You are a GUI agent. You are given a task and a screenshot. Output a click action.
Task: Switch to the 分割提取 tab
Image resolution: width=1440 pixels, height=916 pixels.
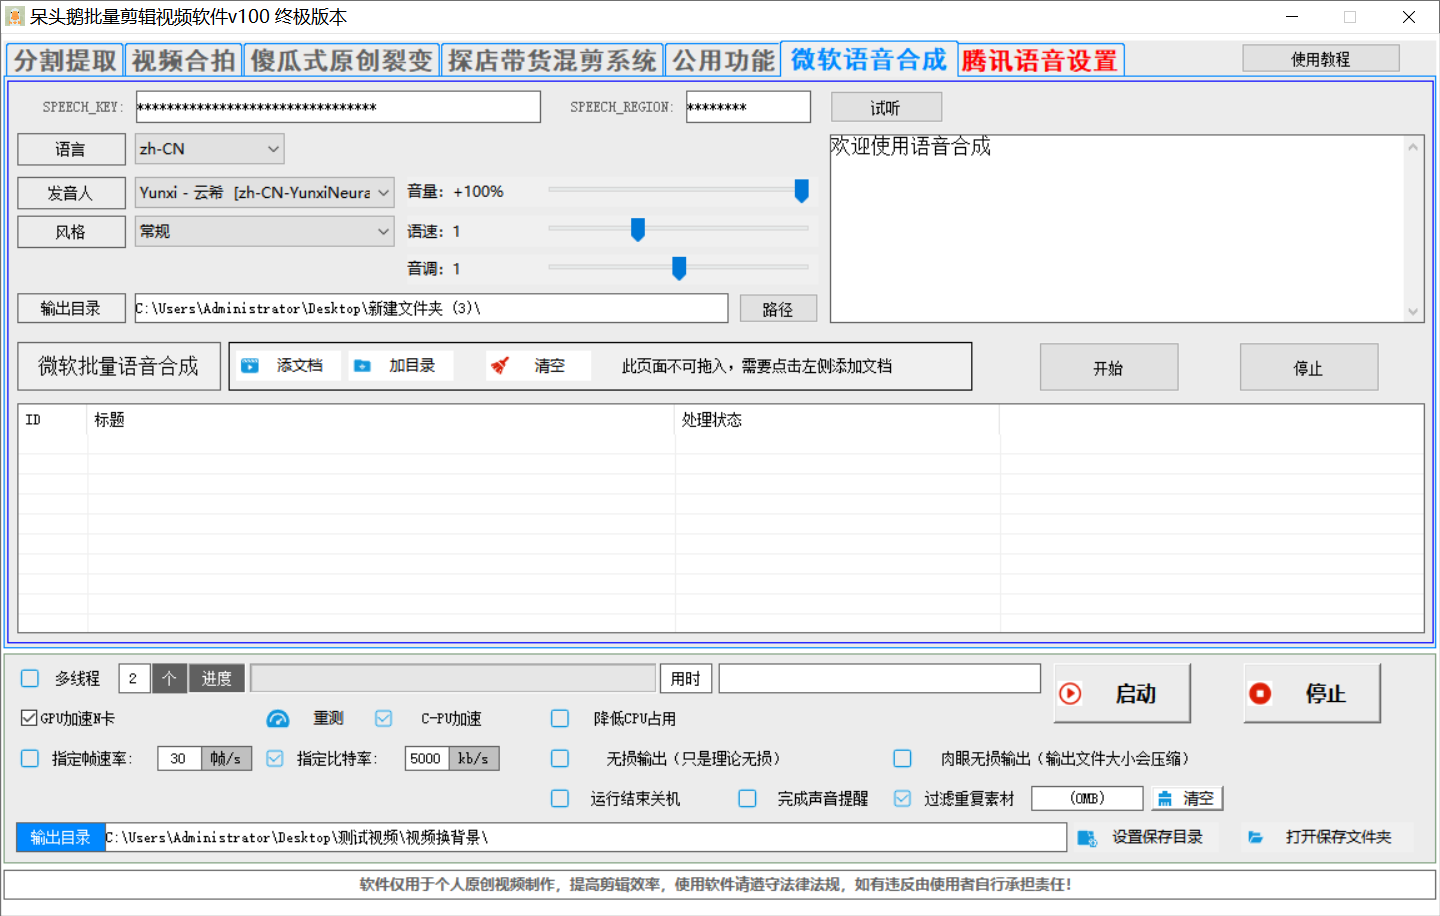pos(65,60)
